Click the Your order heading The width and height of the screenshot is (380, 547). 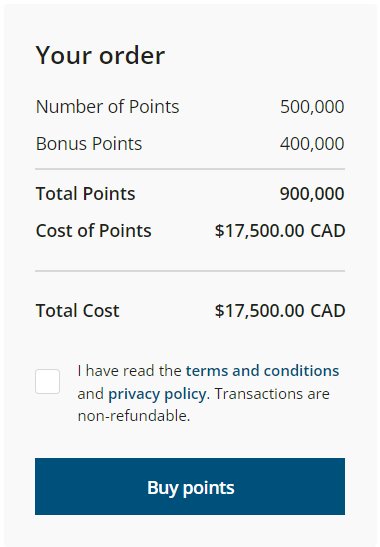click(100, 55)
